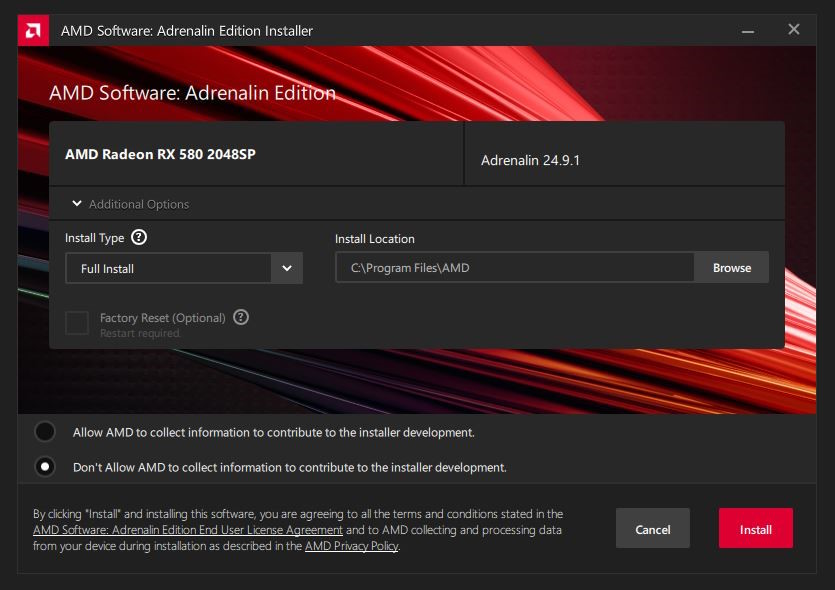
Task: Start install with red Install button
Action: tap(756, 528)
